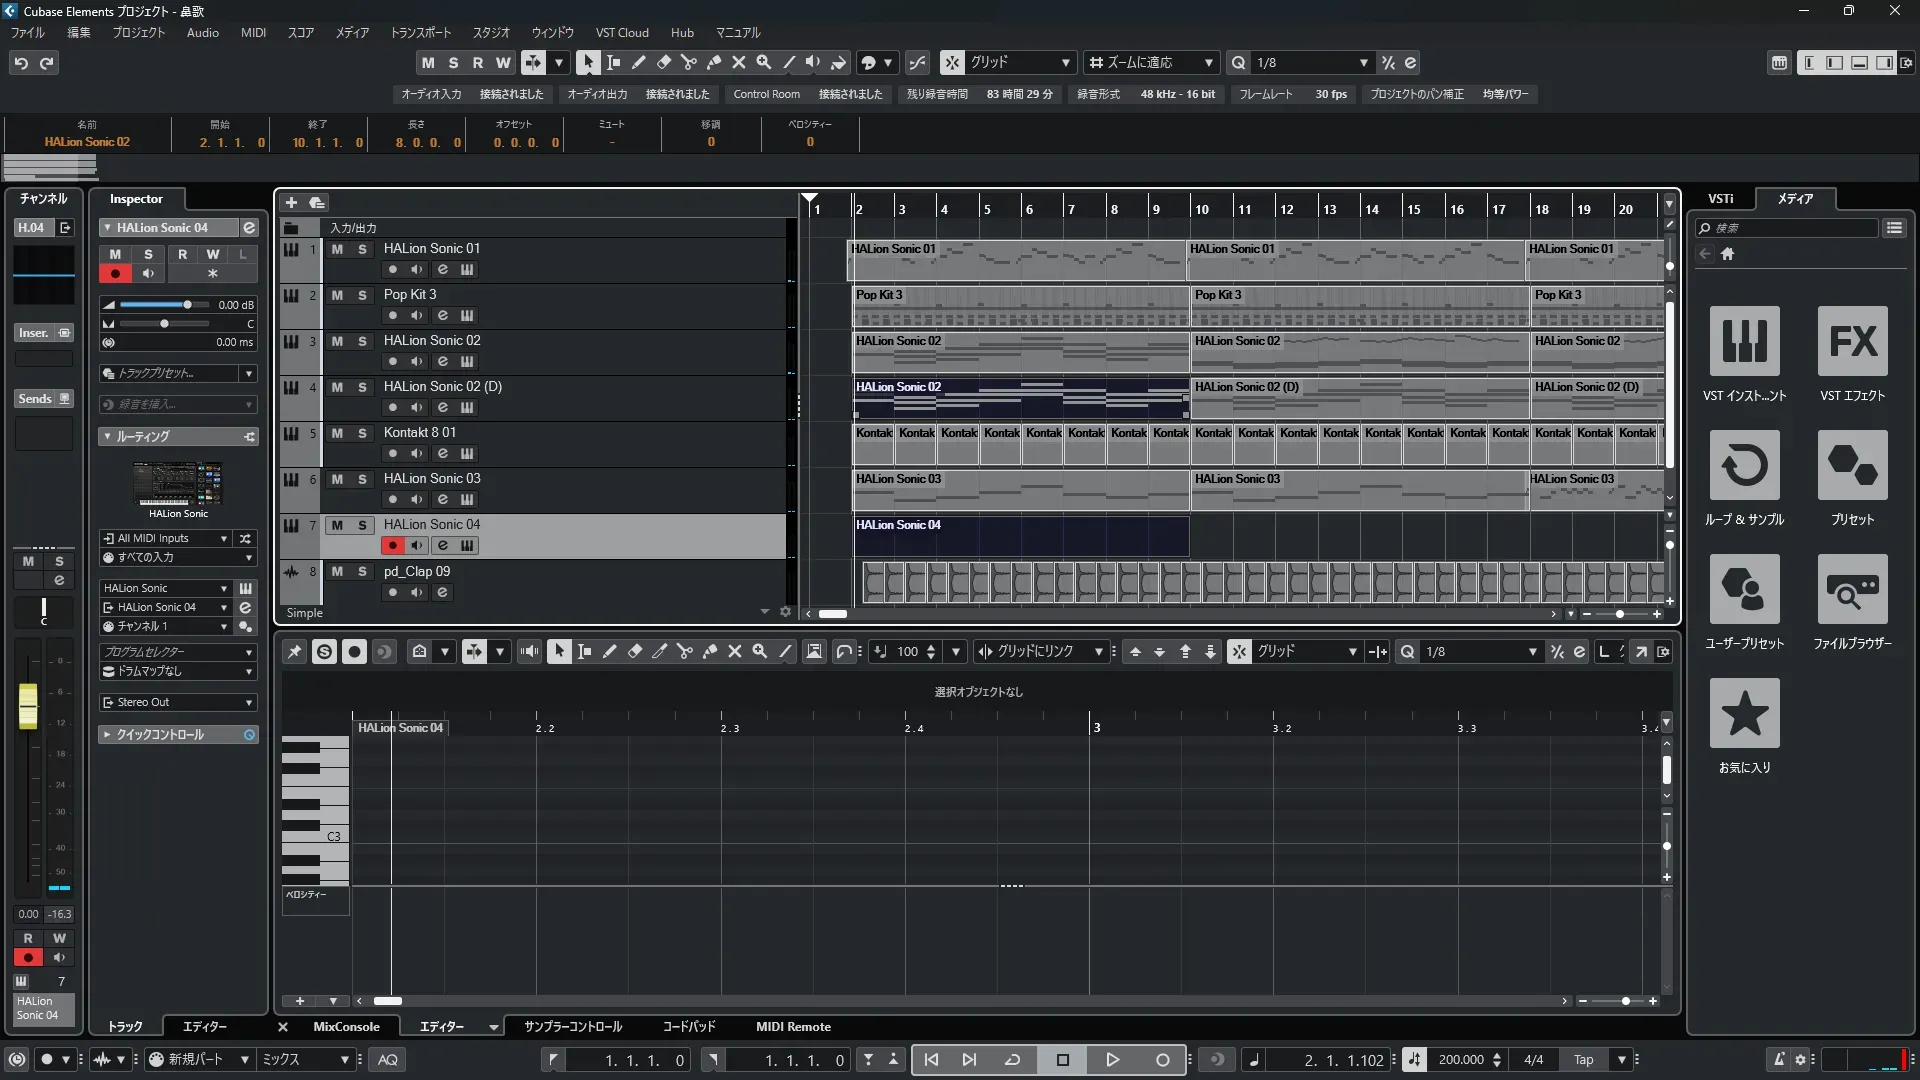Image resolution: width=1920 pixels, height=1080 pixels.
Task: Select the Scissors split tool in main toolbar
Action: click(x=688, y=62)
